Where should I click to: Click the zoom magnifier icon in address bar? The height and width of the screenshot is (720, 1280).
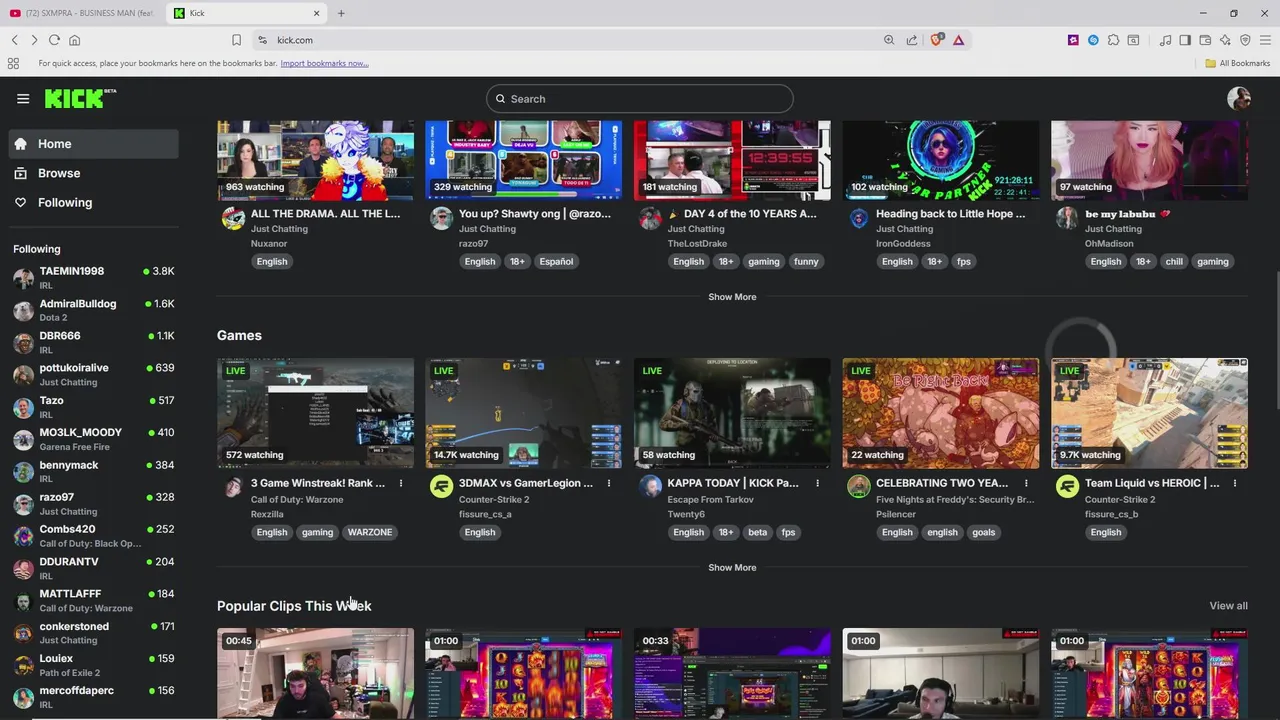pos(889,40)
